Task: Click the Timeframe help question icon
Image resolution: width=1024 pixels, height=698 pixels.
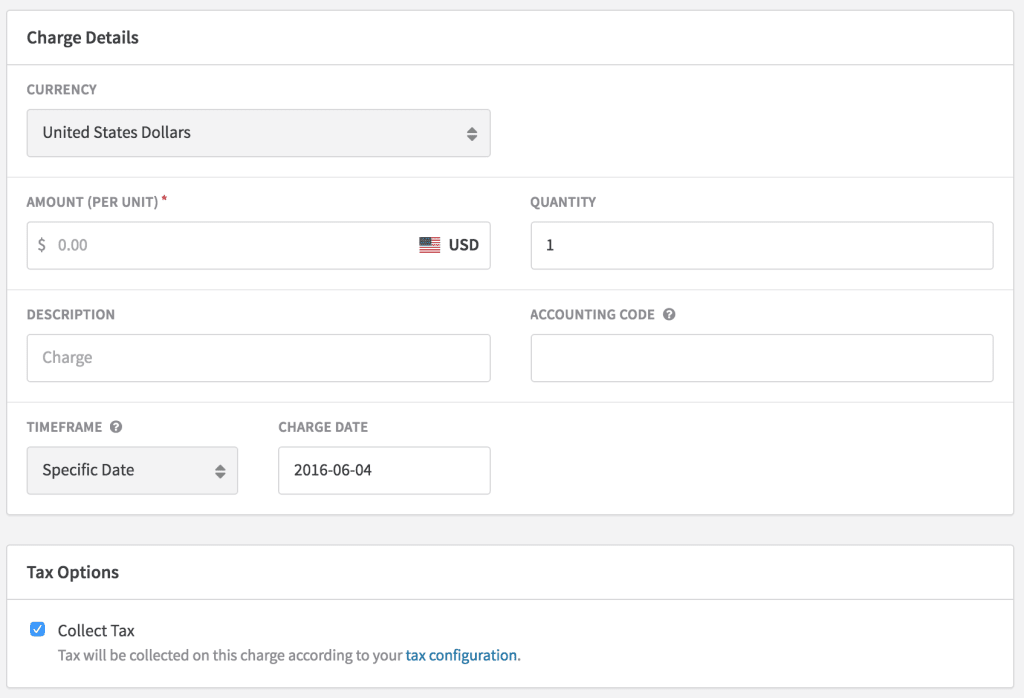Action: (x=116, y=426)
